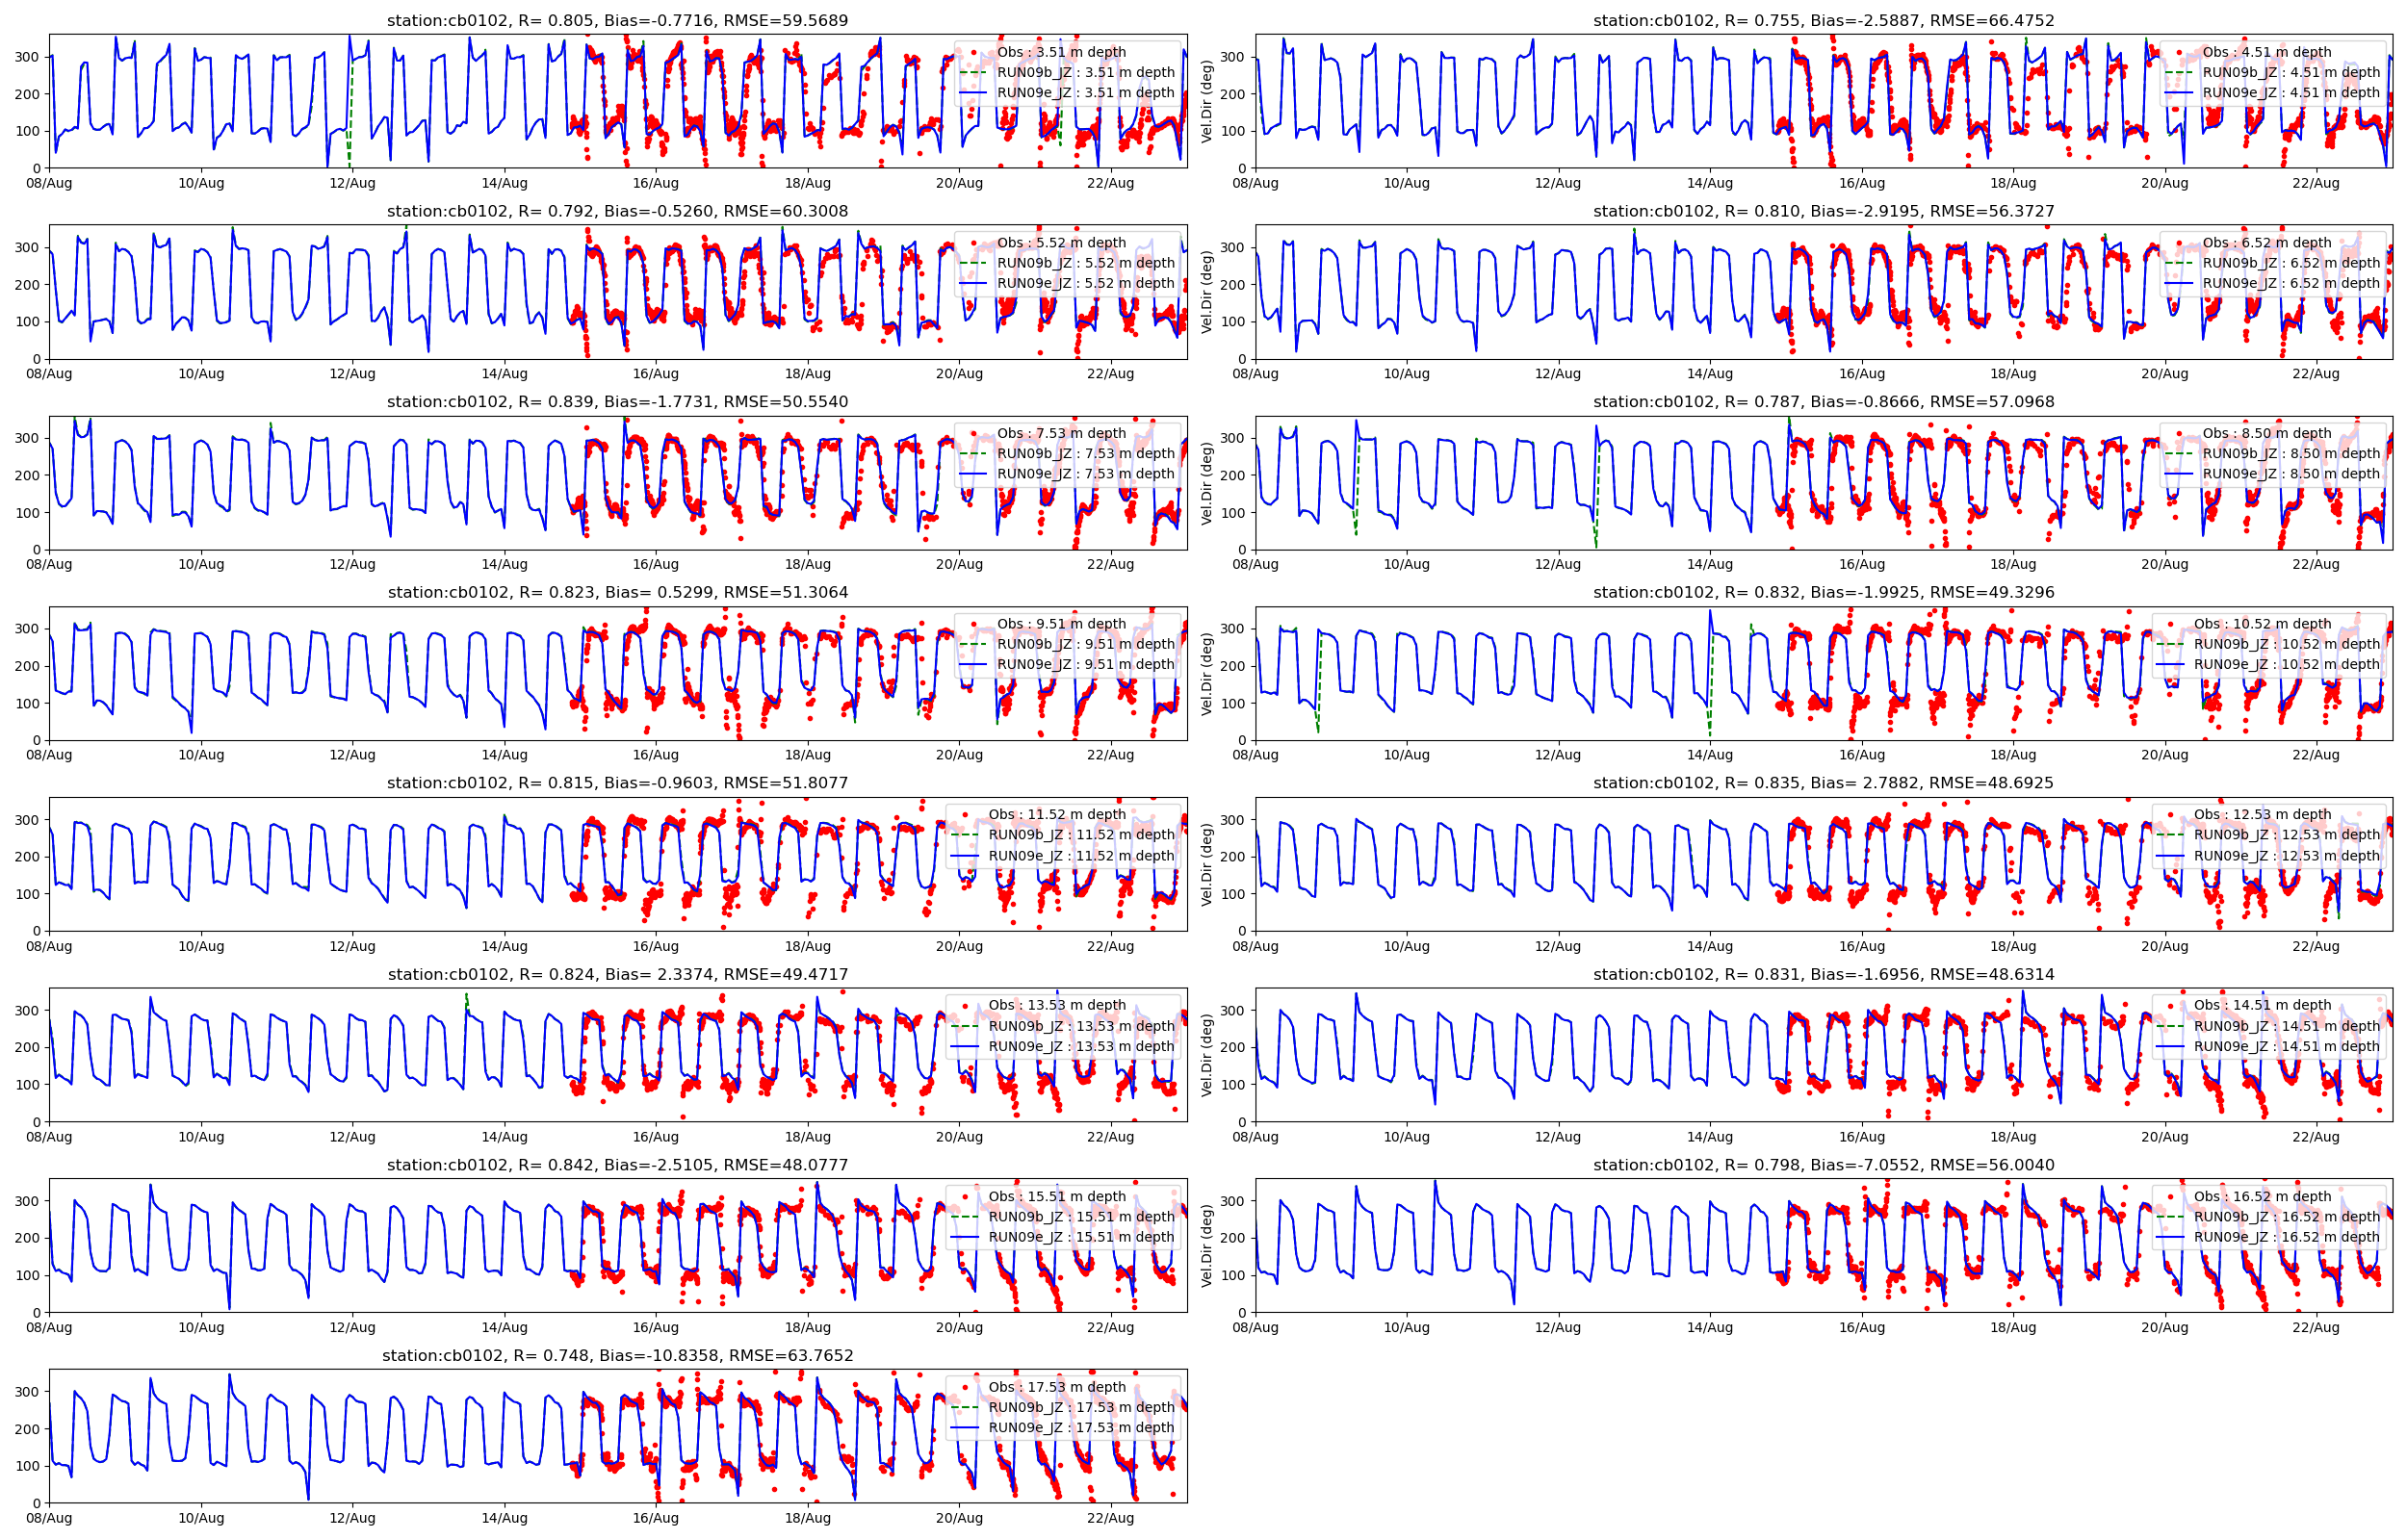Click the plot title with R= 0.815

pos(617,783)
